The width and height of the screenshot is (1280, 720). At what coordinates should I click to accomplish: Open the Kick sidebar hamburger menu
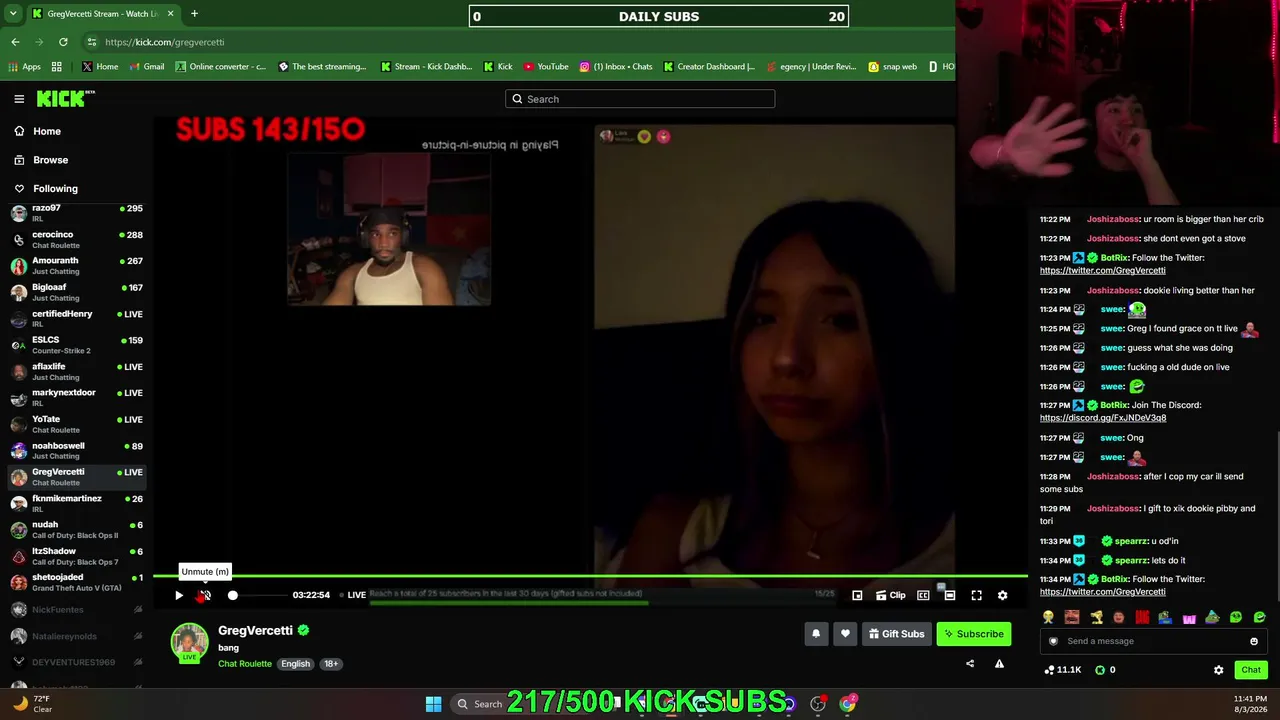[x=19, y=99]
